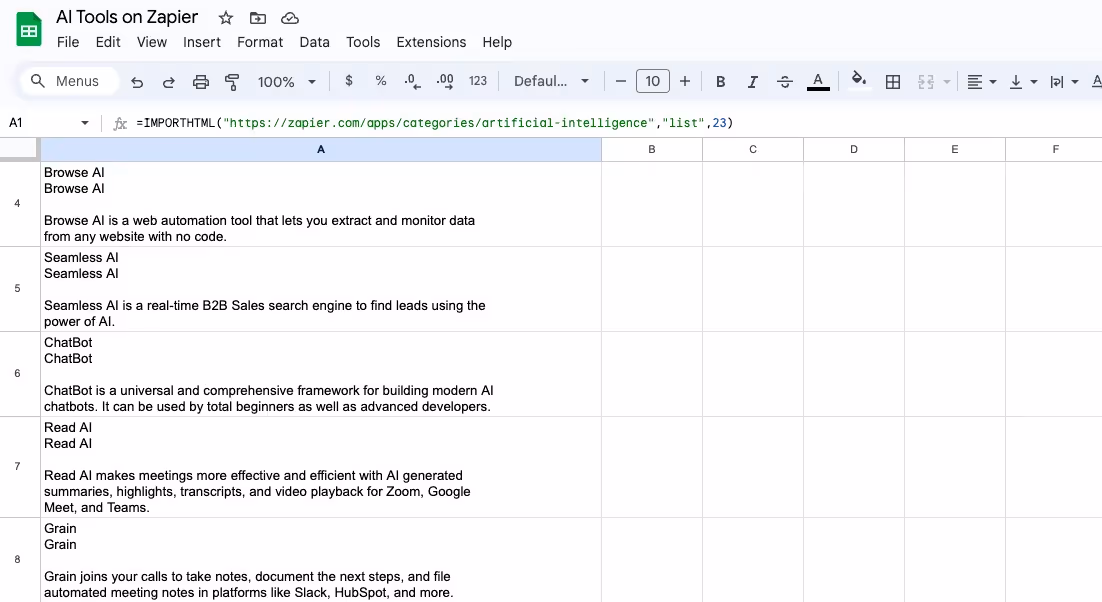Open the Insert menu
This screenshot has height=602, width=1102.
(202, 42)
